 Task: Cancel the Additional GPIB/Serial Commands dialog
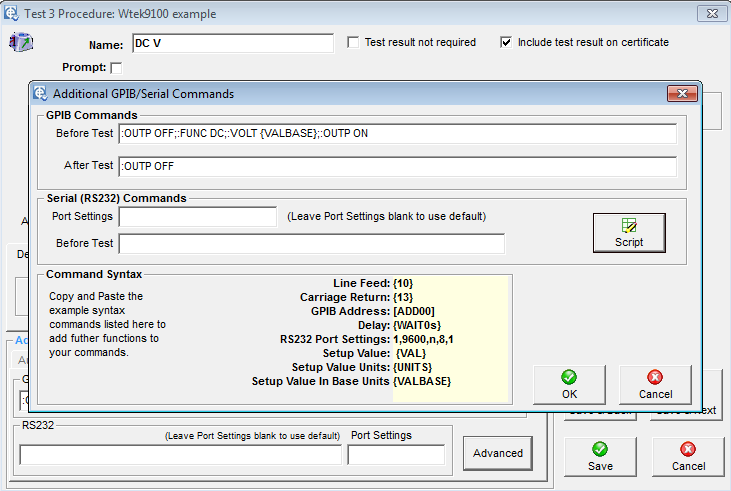click(x=655, y=384)
